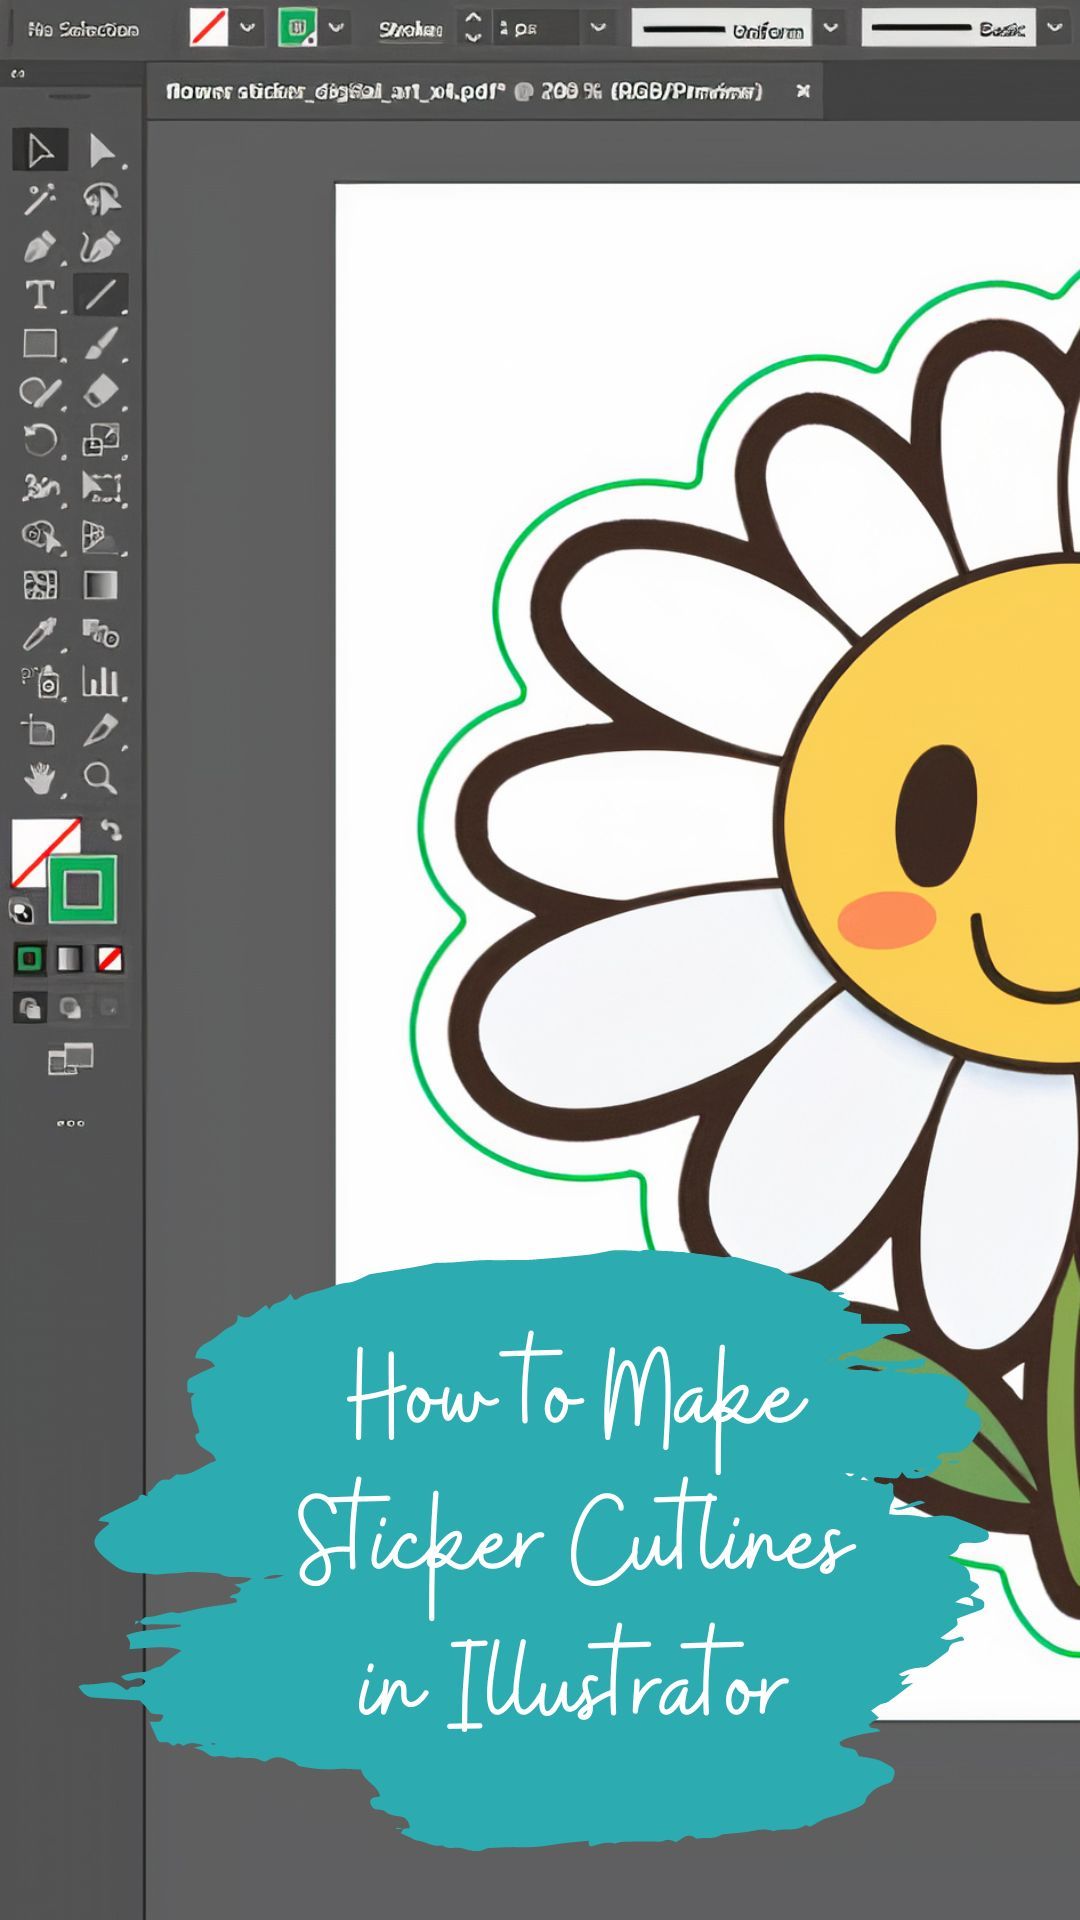Screen dimensions: 1080x1920
Task: Select the Line Segment tool
Action: tap(100, 294)
